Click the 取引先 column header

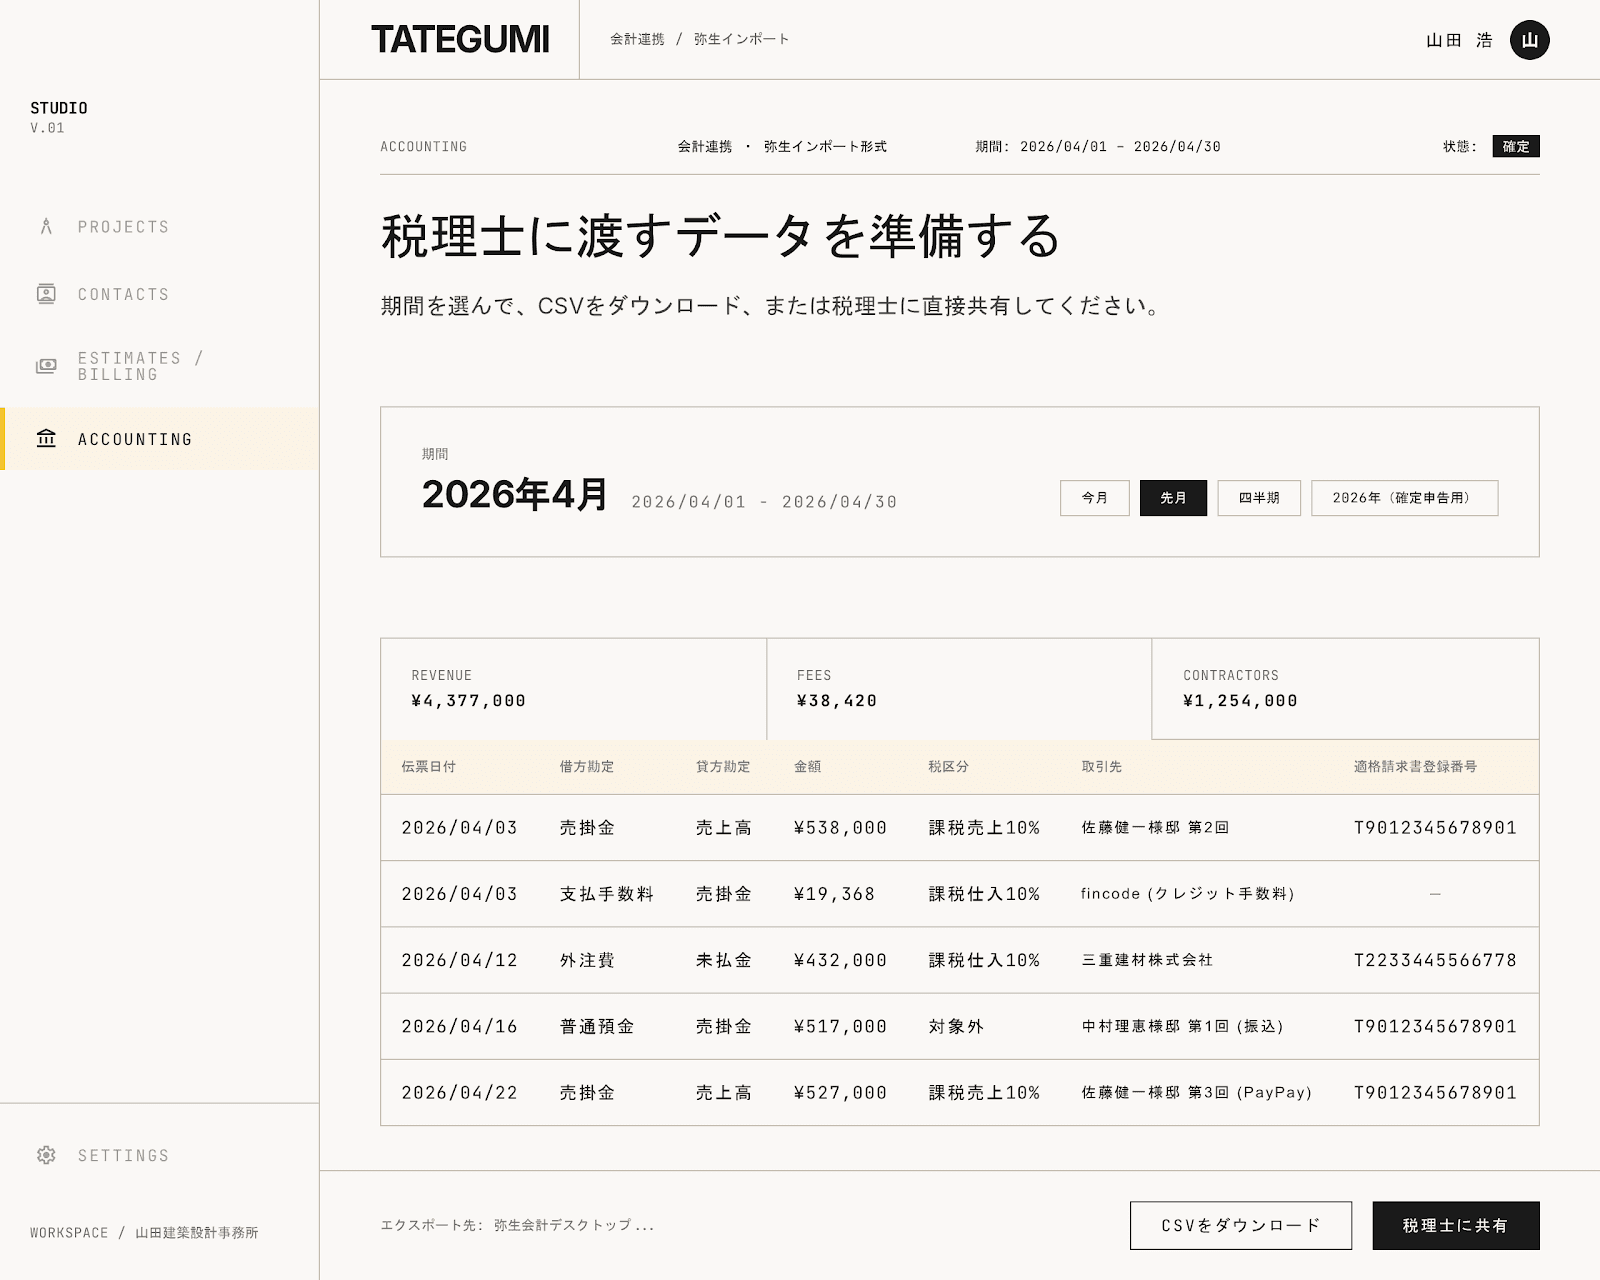(x=1101, y=766)
